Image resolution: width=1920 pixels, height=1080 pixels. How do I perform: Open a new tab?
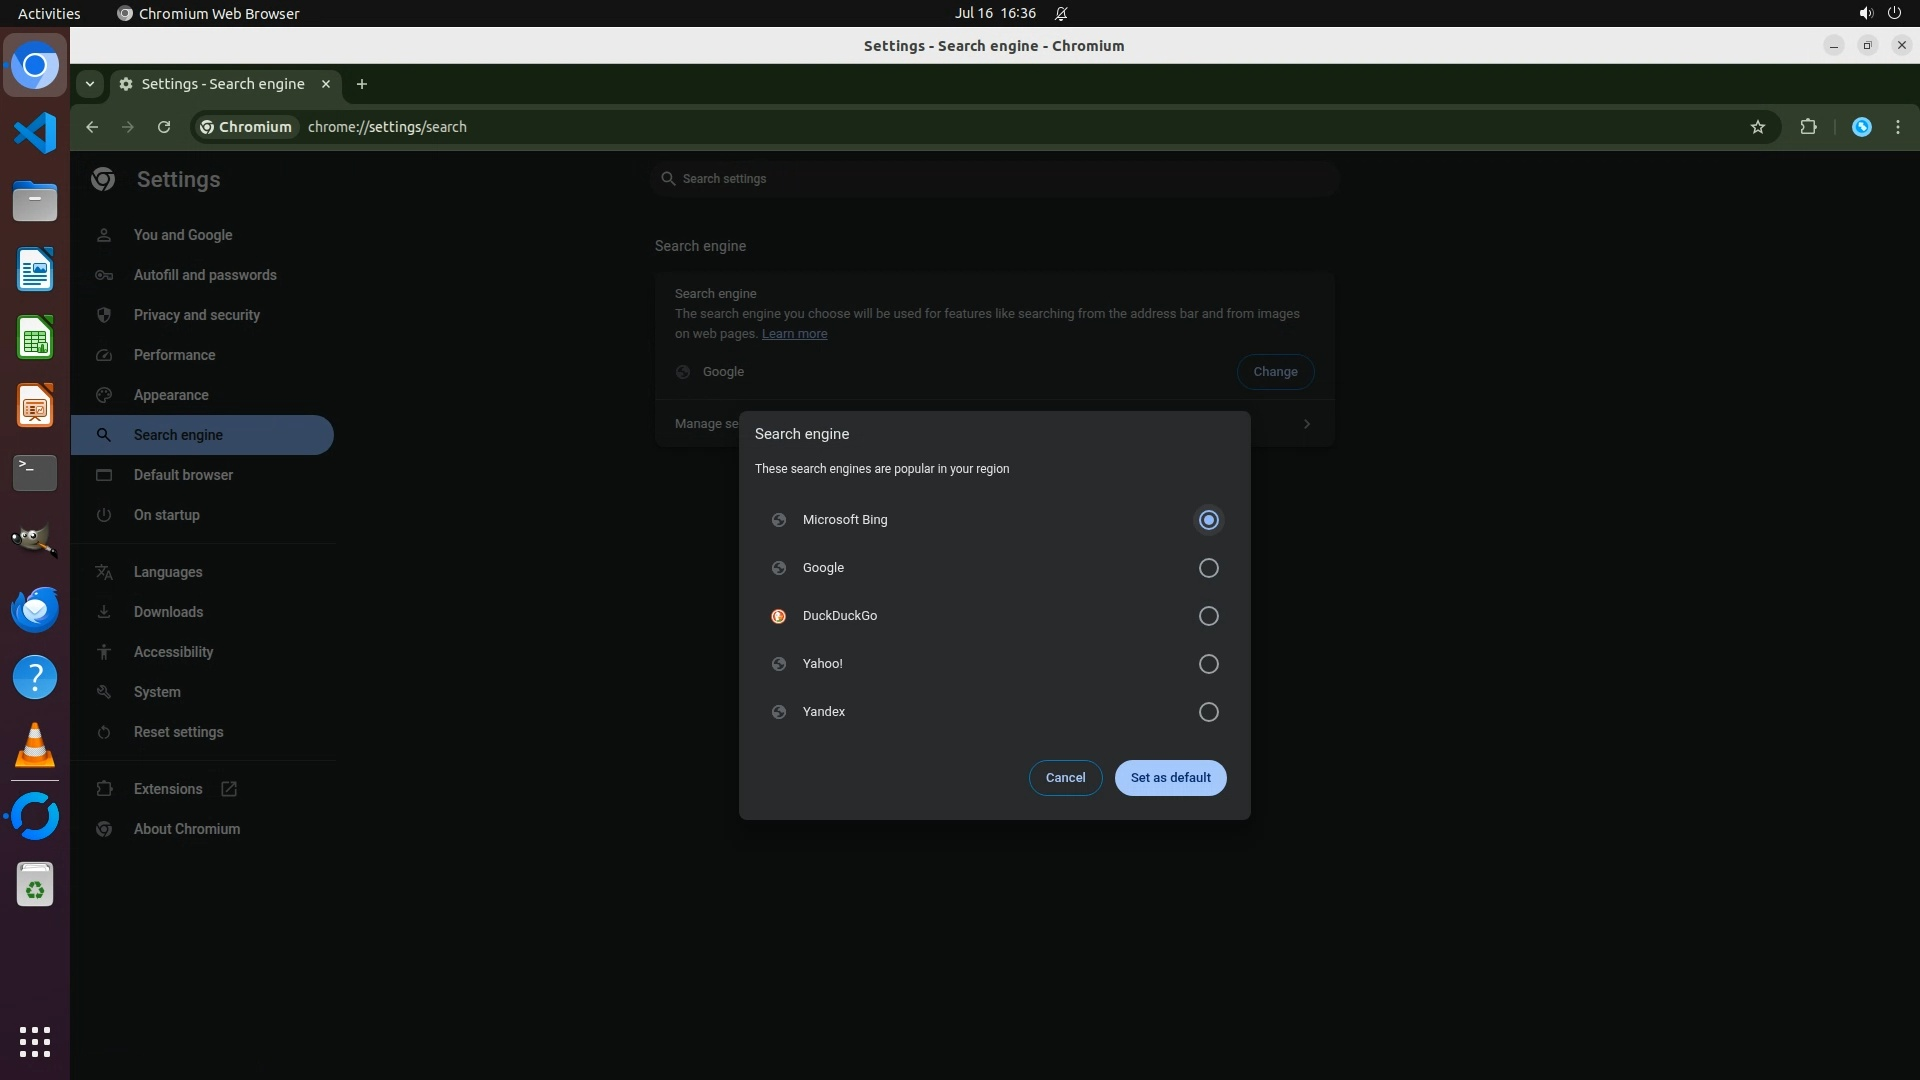tap(362, 84)
